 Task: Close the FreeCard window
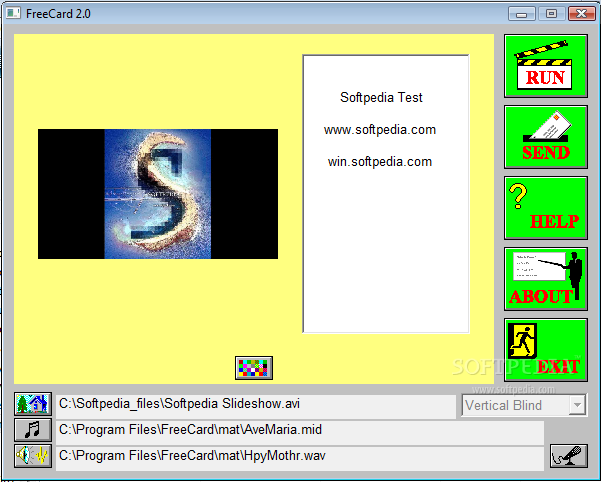[x=581, y=14]
